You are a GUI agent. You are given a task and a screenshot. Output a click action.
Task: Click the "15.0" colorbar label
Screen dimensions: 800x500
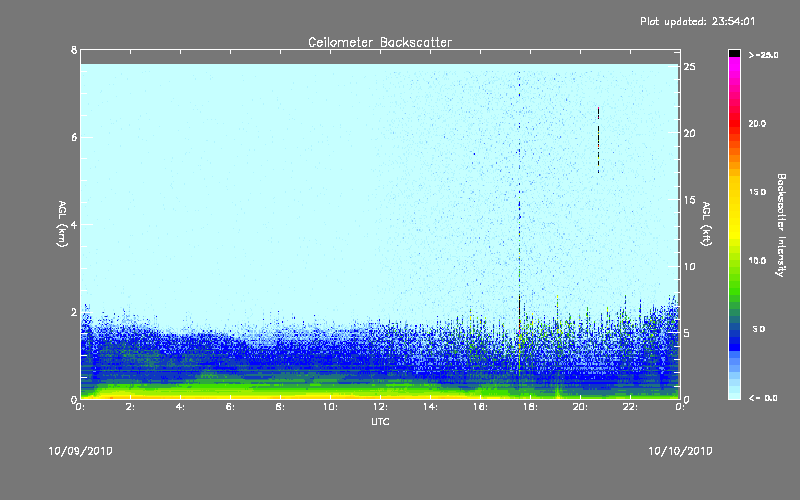tap(757, 192)
